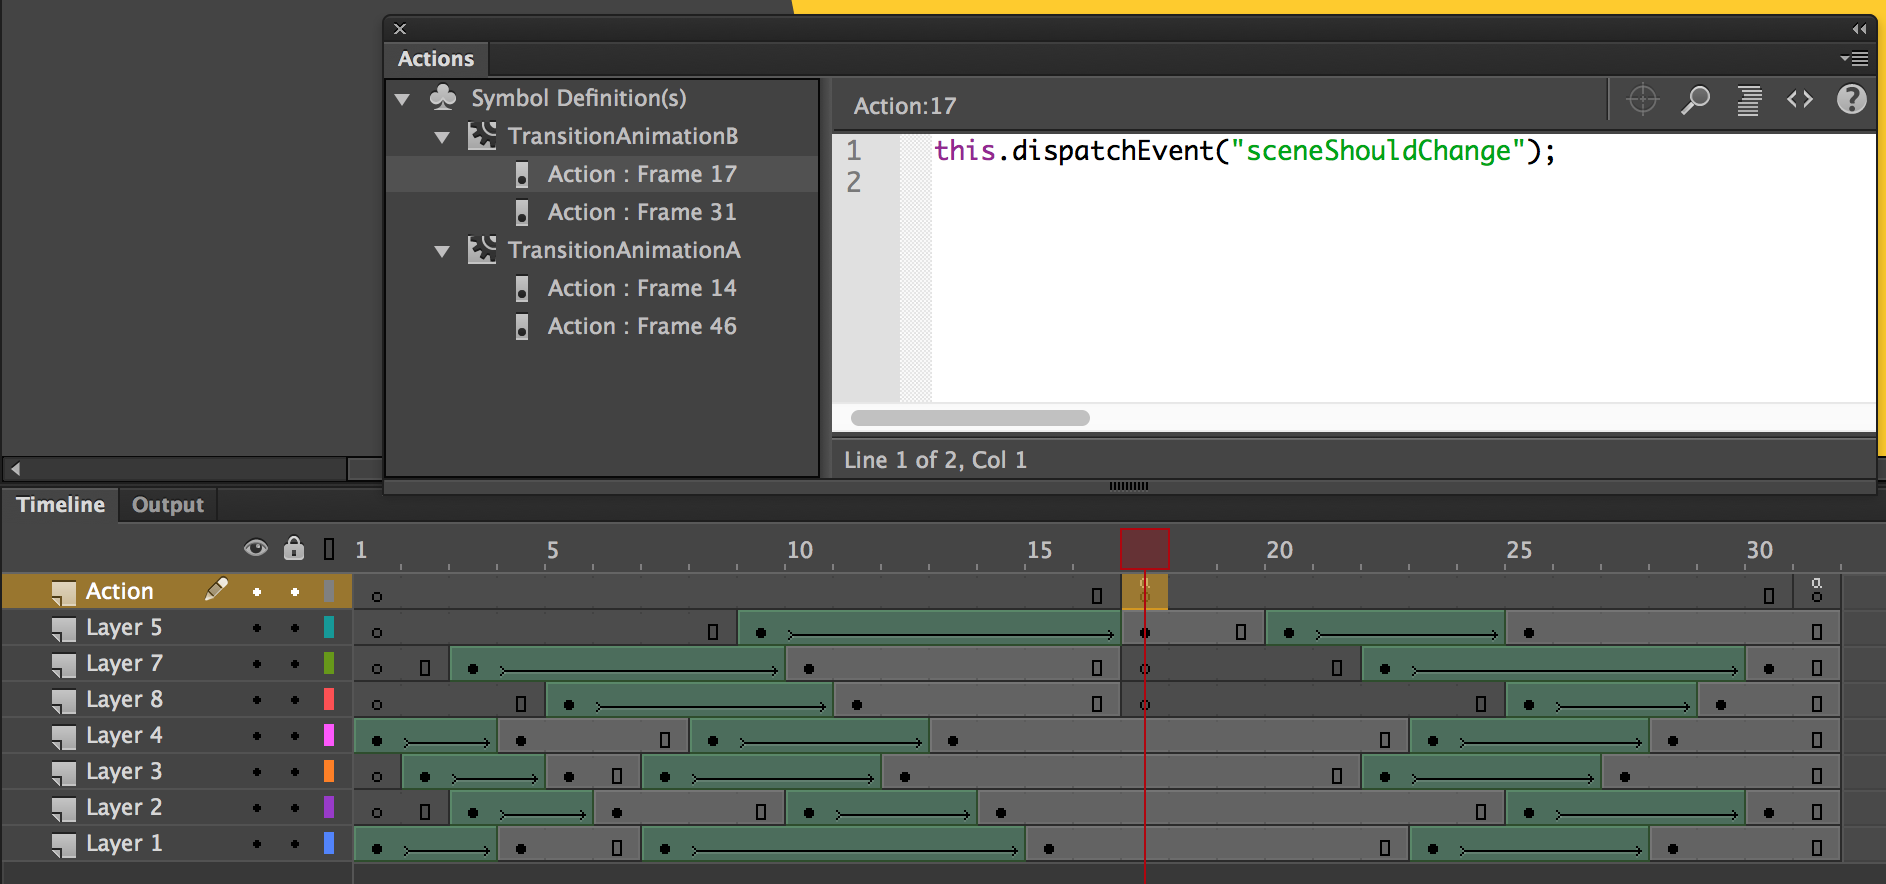Collapse the Symbol Definition(s) tree node
The image size is (1886, 884).
[x=403, y=99]
